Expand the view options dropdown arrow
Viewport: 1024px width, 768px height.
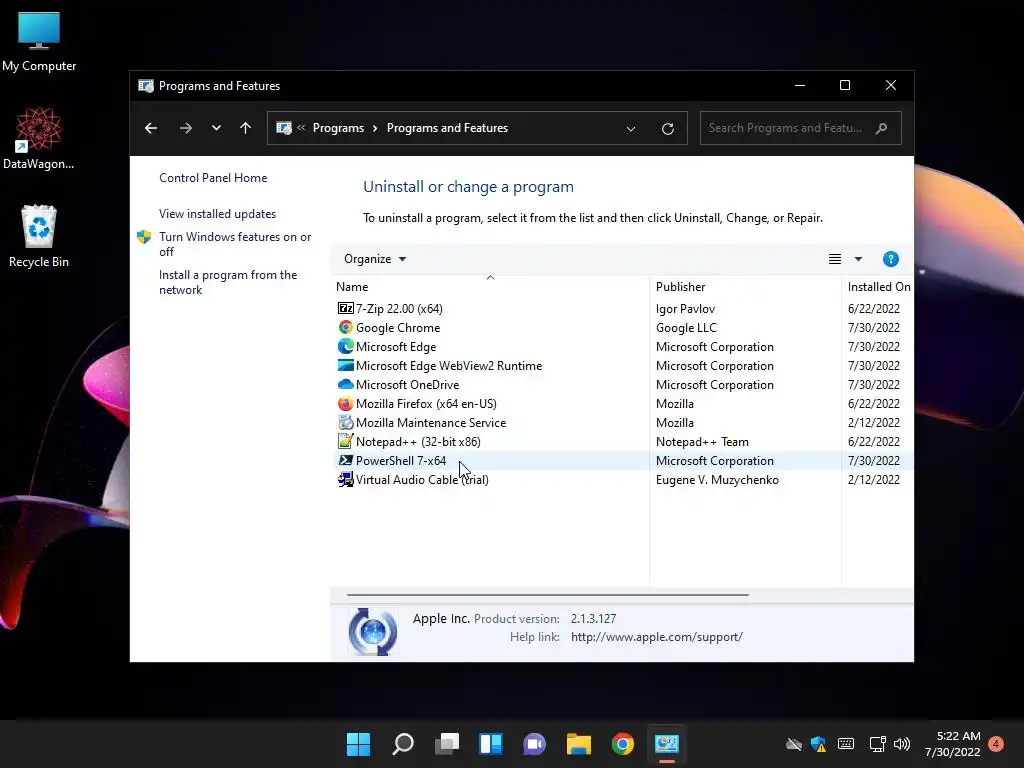[x=858, y=259]
